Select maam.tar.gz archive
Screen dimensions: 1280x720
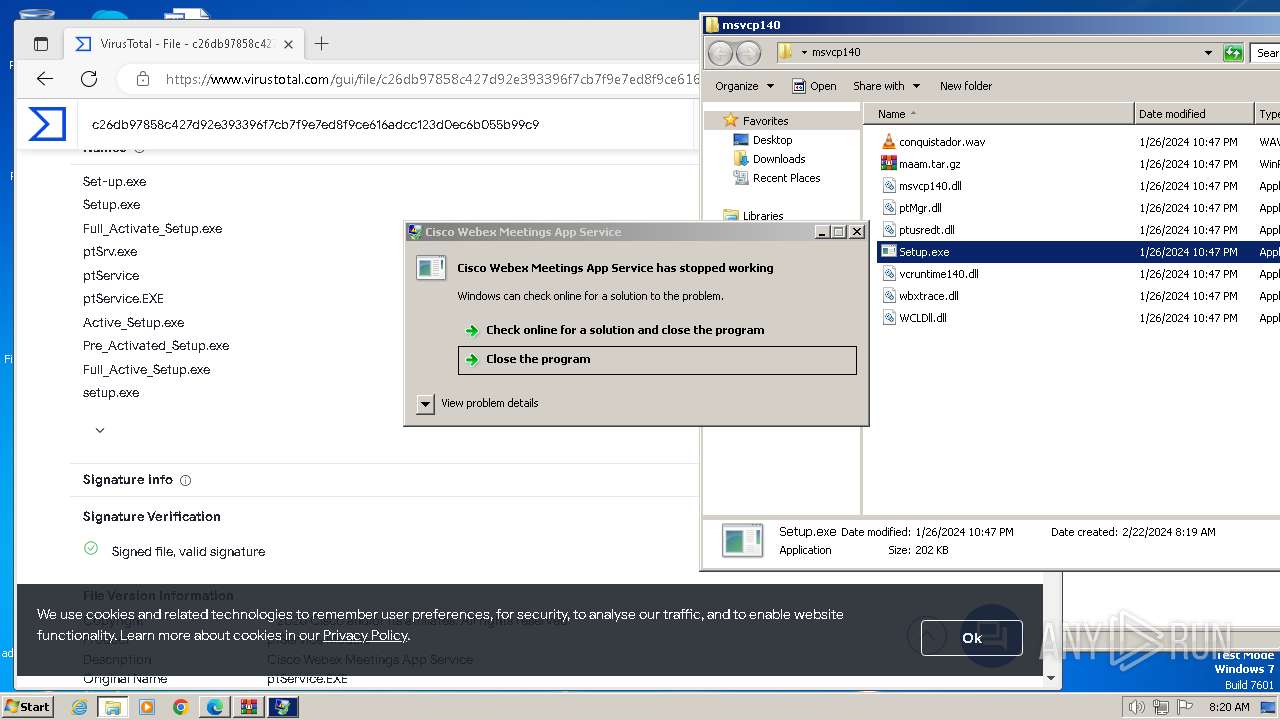(929, 164)
